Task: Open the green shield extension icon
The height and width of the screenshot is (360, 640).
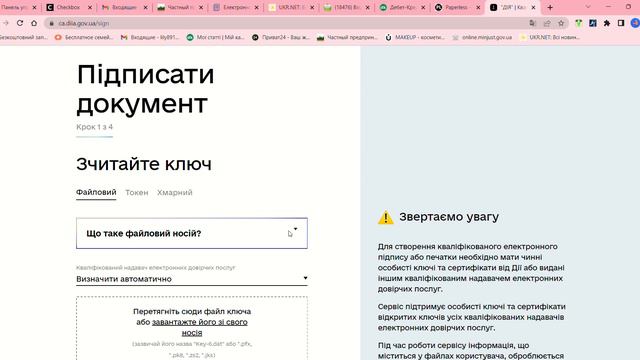Action: click(x=578, y=23)
